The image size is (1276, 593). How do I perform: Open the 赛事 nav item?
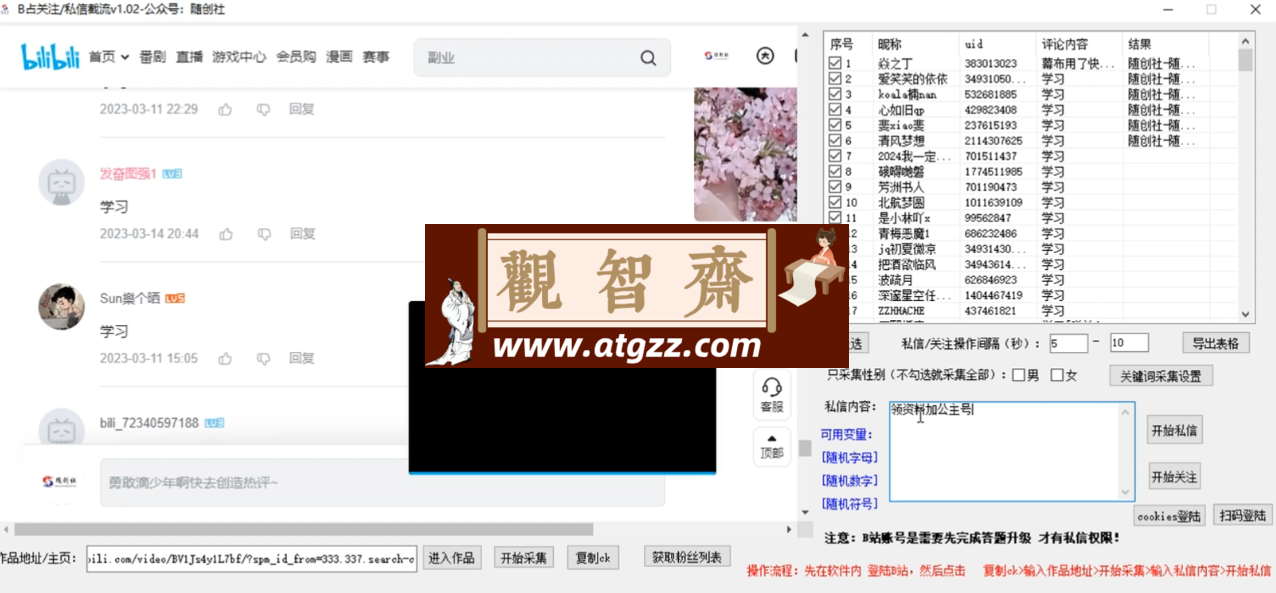click(376, 57)
